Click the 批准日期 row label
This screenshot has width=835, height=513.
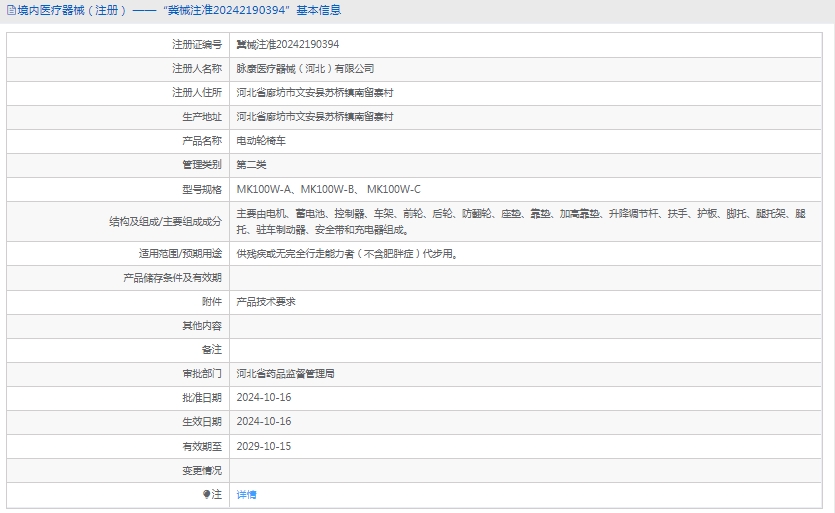(x=203, y=397)
